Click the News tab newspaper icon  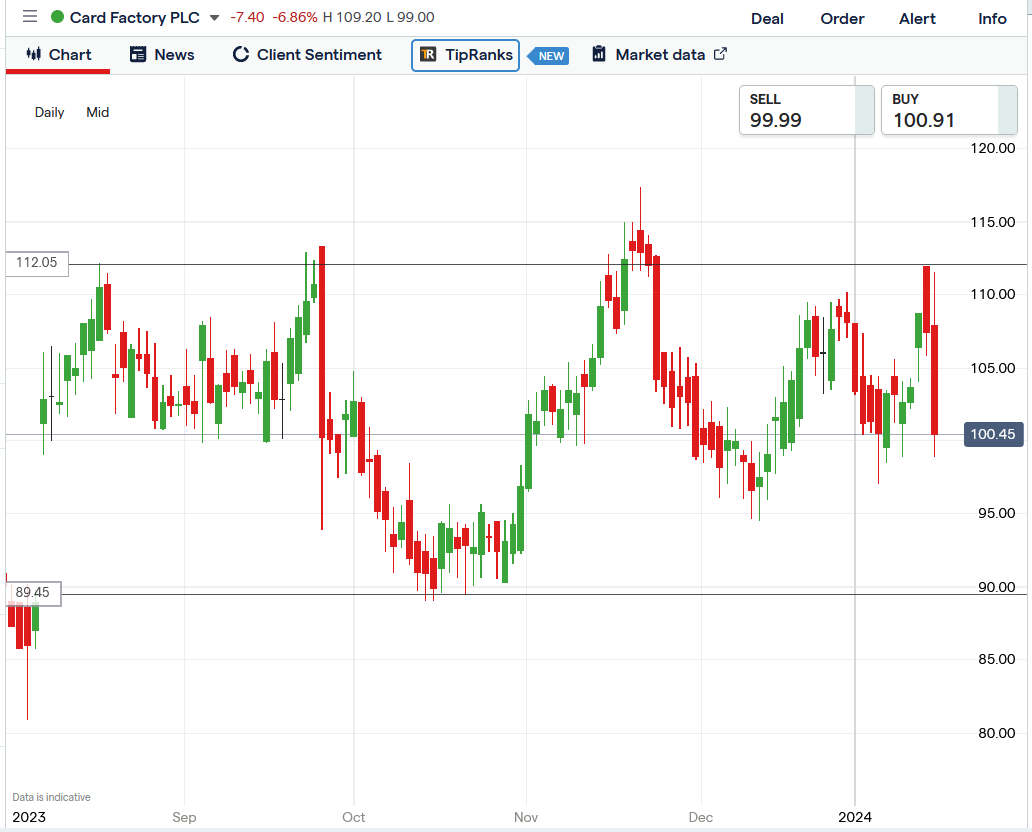[138, 54]
